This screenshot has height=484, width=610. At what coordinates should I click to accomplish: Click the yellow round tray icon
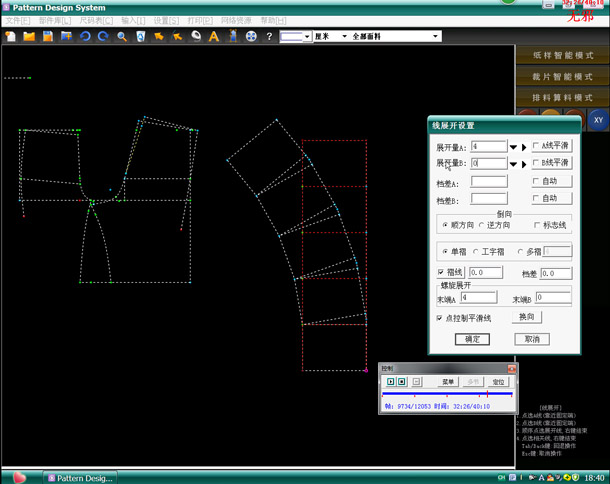[x=568, y=477]
